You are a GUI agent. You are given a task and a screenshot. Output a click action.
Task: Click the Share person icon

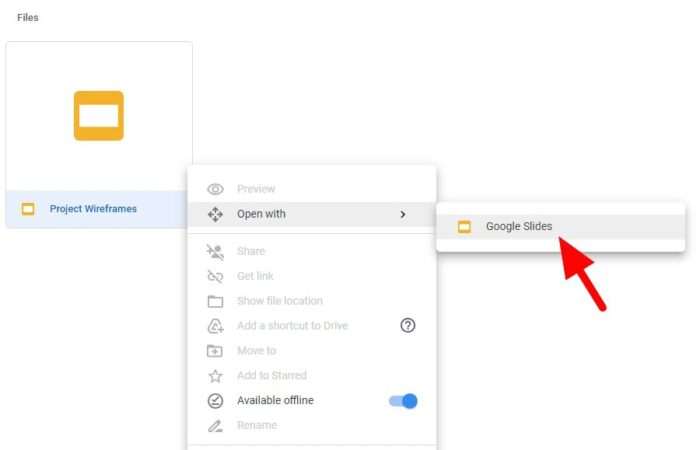215,252
